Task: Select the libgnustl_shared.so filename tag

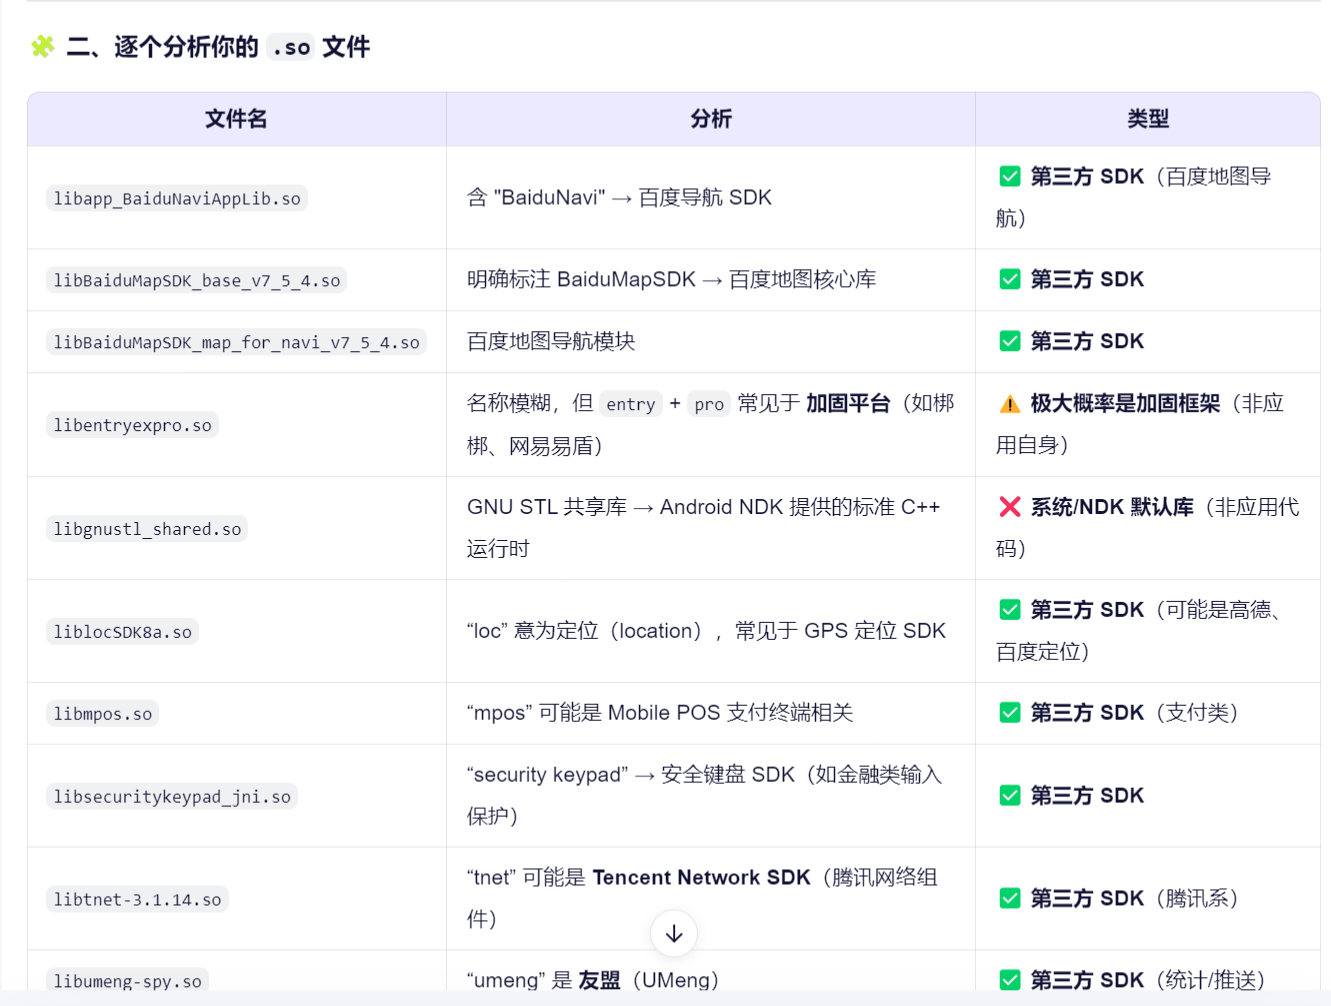Action: click(147, 529)
